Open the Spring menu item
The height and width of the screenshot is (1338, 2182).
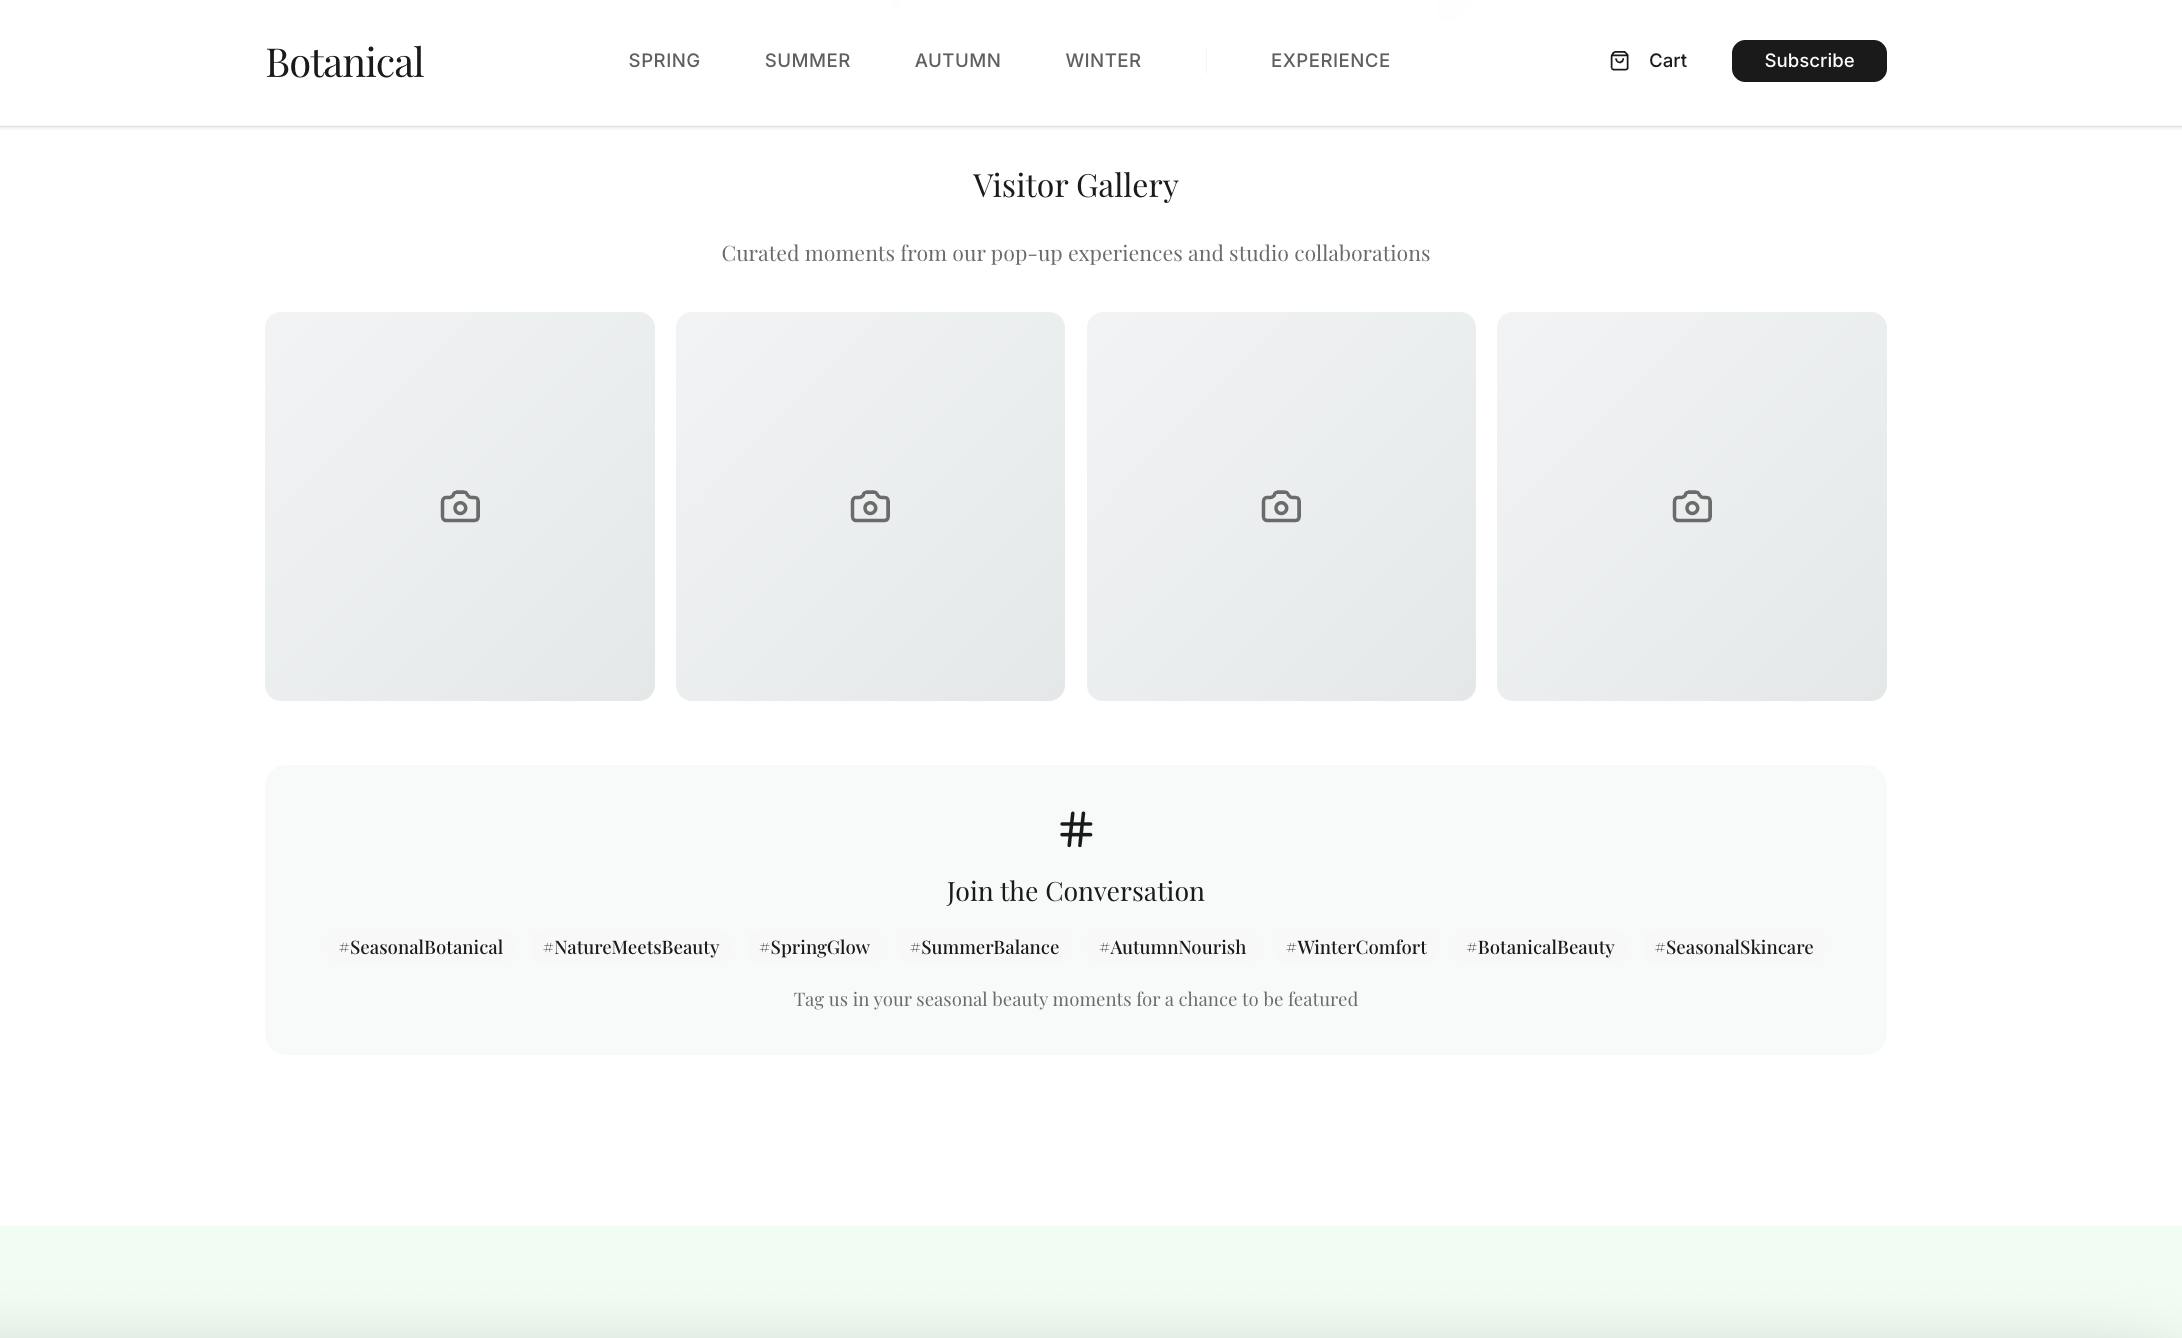pyautogui.click(x=664, y=61)
